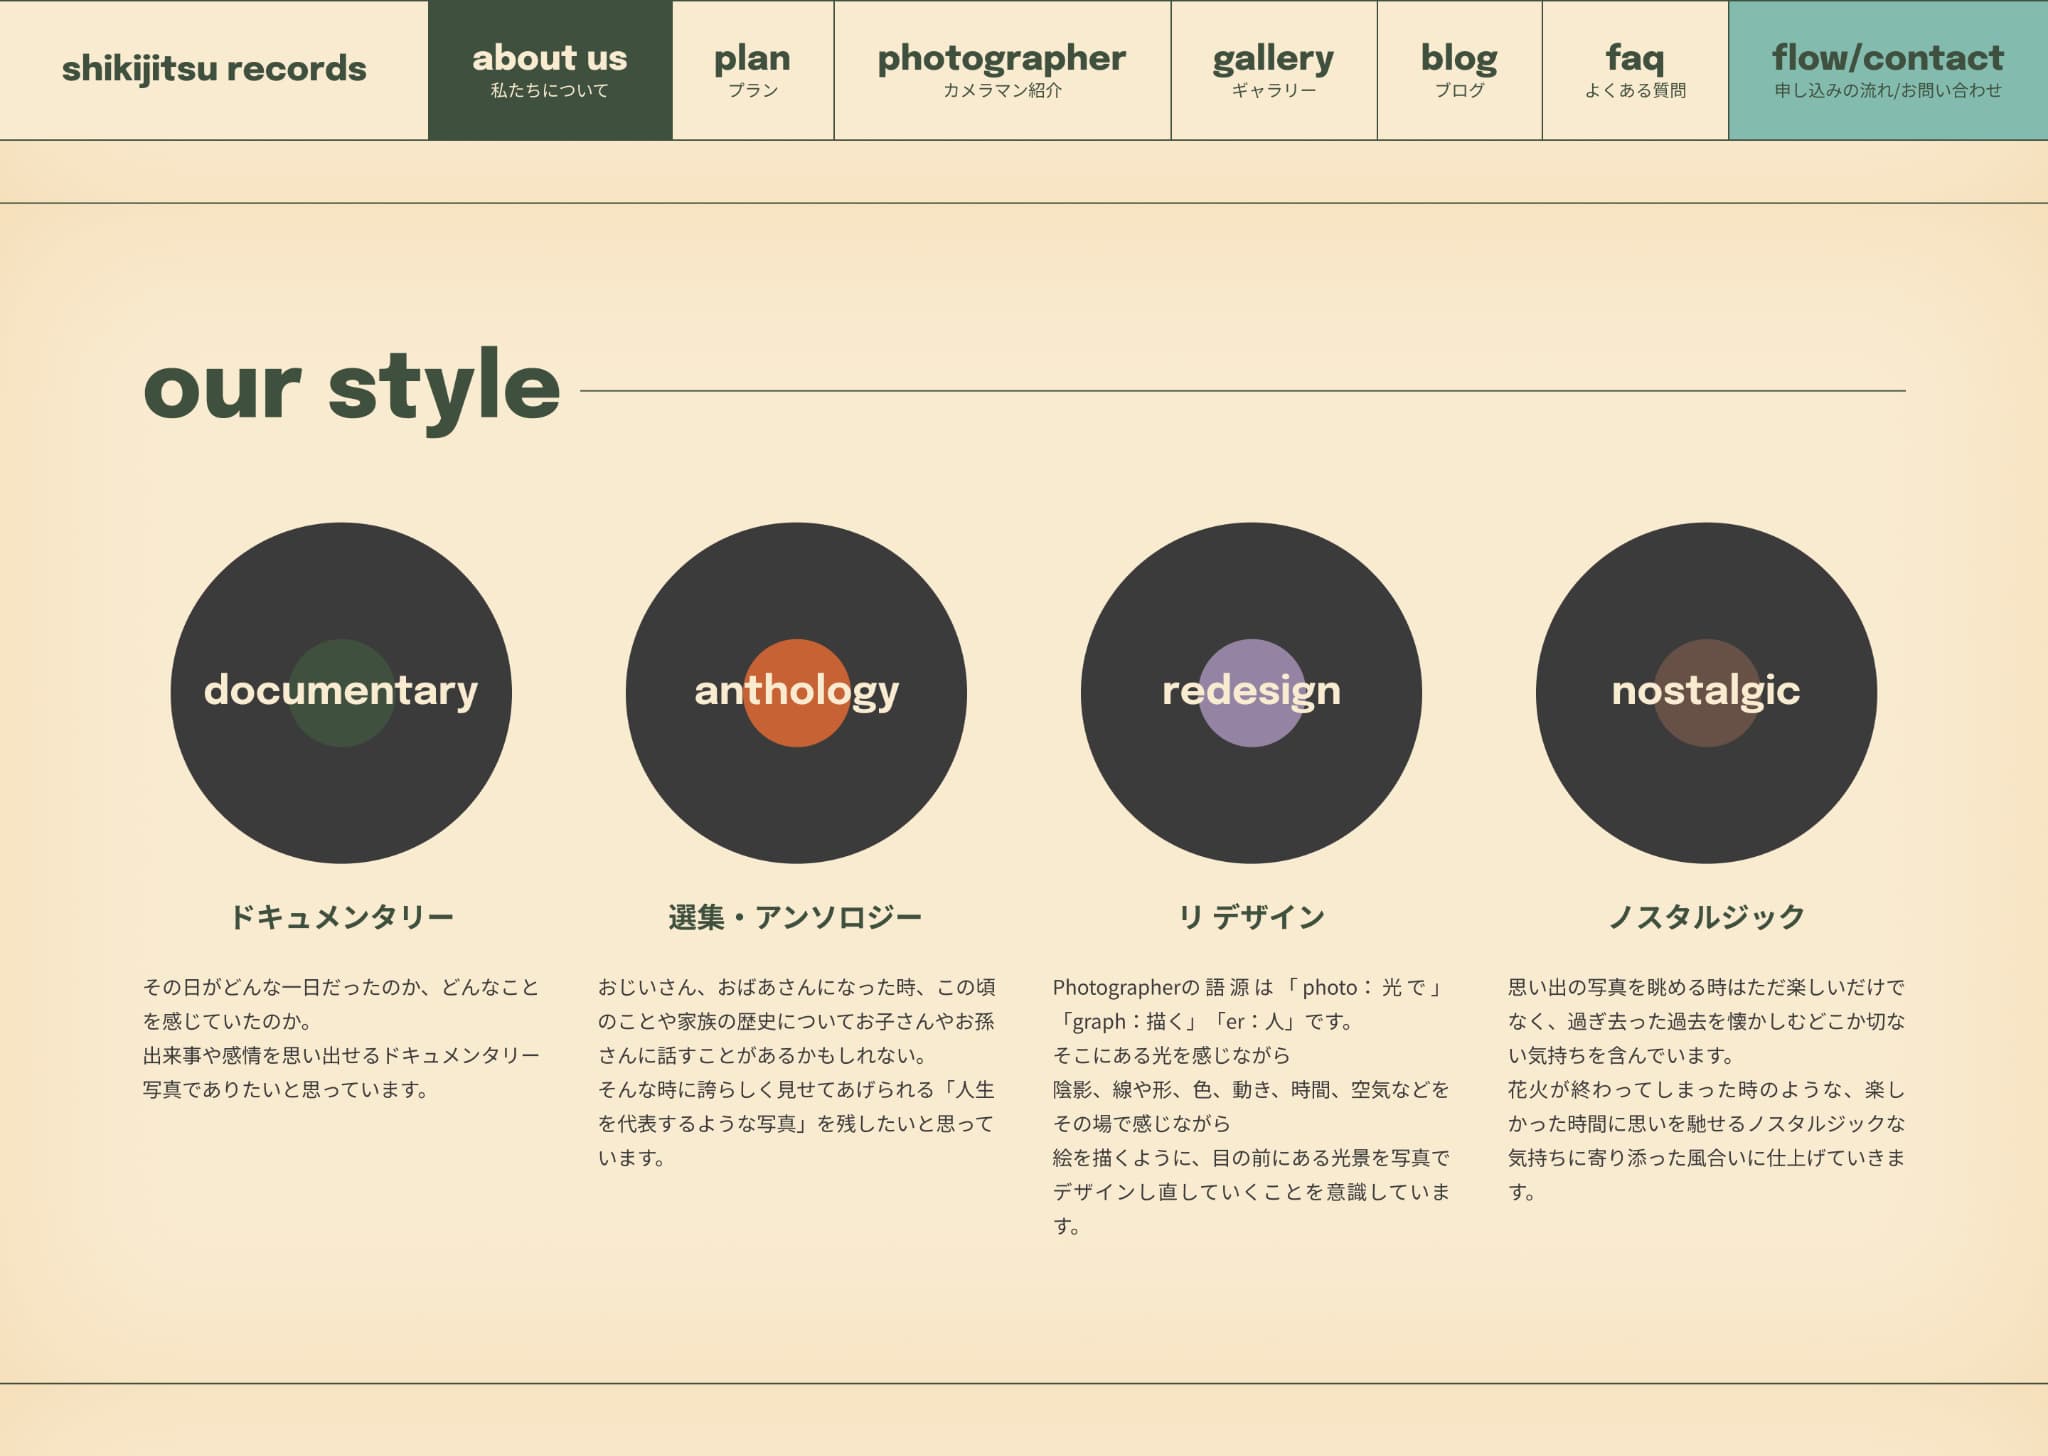Open the plan menu item
Image resolution: width=2048 pixels, height=1456 pixels.
pos(752,70)
